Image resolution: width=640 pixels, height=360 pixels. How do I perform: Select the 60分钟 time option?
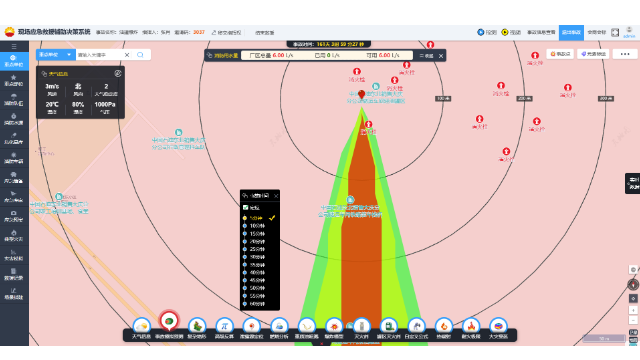[256, 304]
